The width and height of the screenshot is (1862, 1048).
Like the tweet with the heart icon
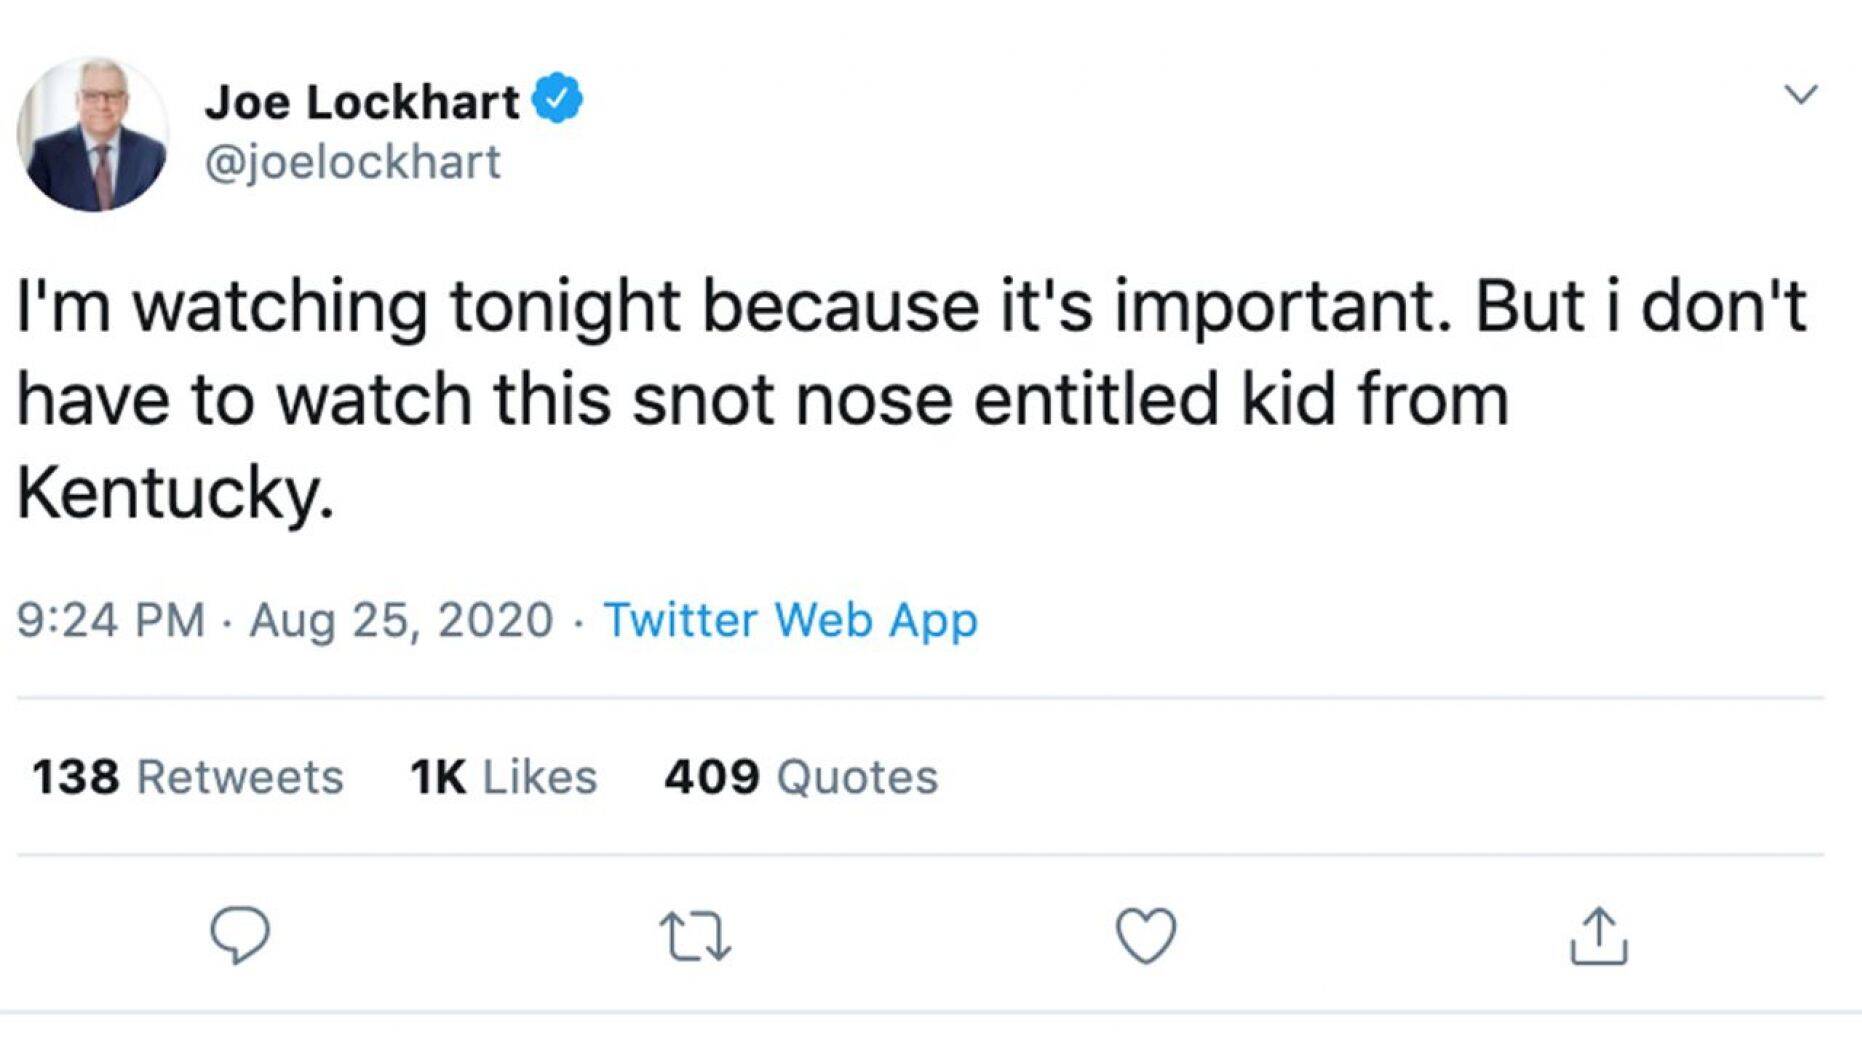click(x=1145, y=936)
